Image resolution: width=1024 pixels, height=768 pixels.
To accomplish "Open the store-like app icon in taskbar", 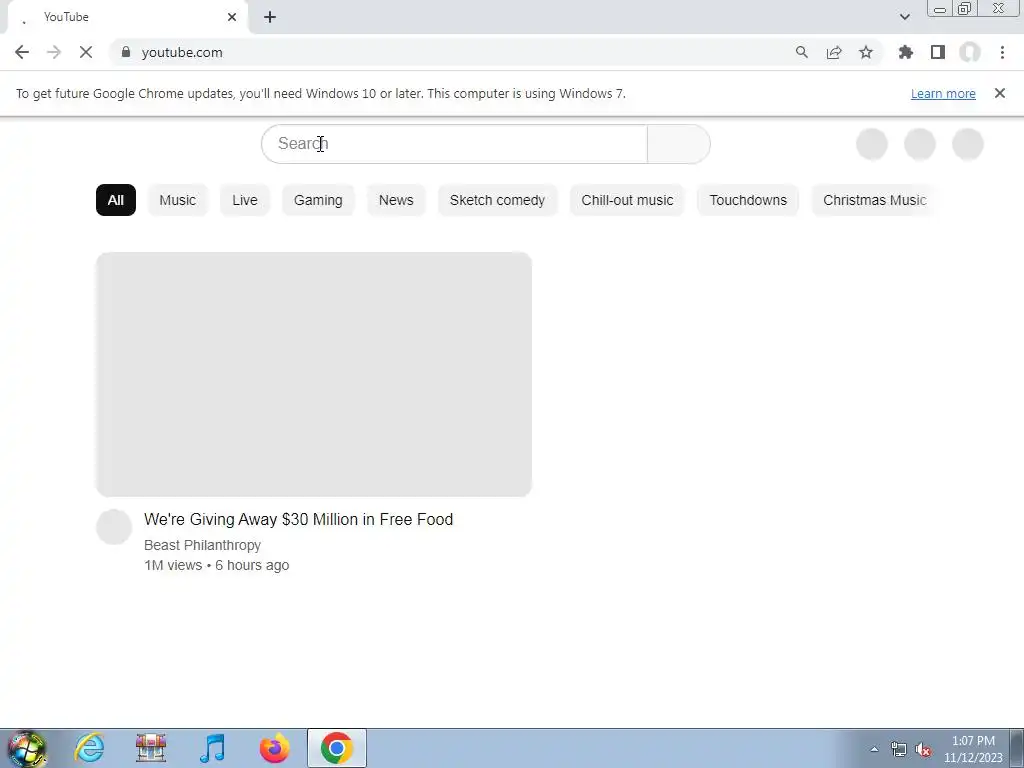I will 151,748.
